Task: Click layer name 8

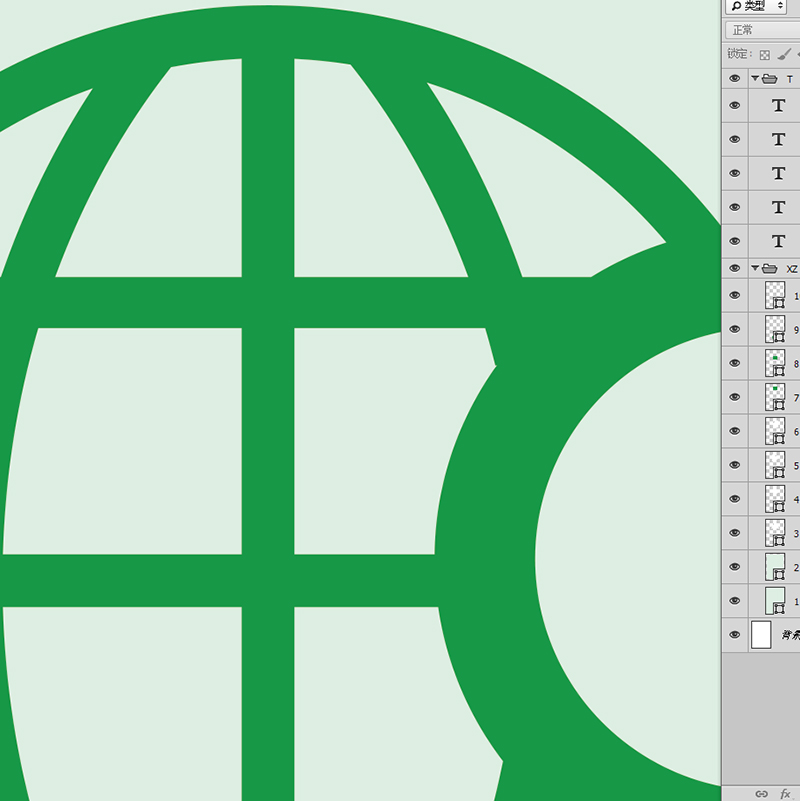Action: (796, 364)
